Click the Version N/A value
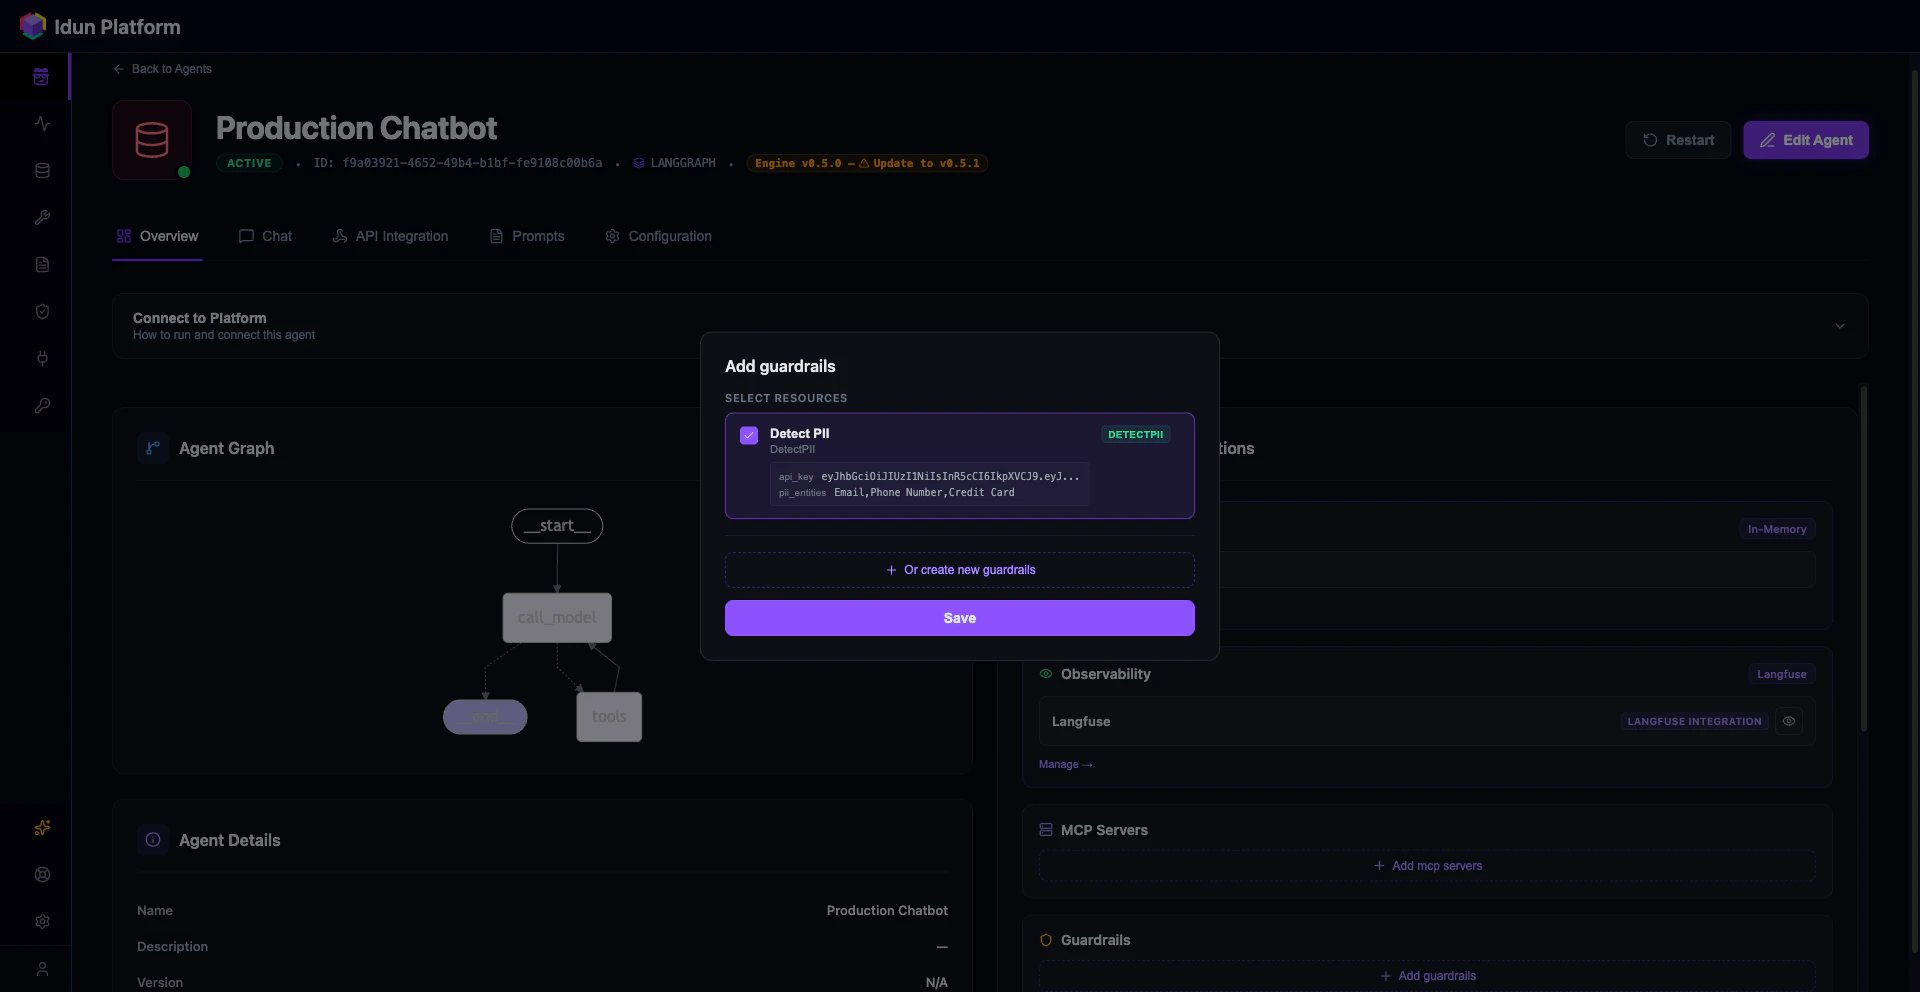The height and width of the screenshot is (992, 1920). (x=936, y=982)
